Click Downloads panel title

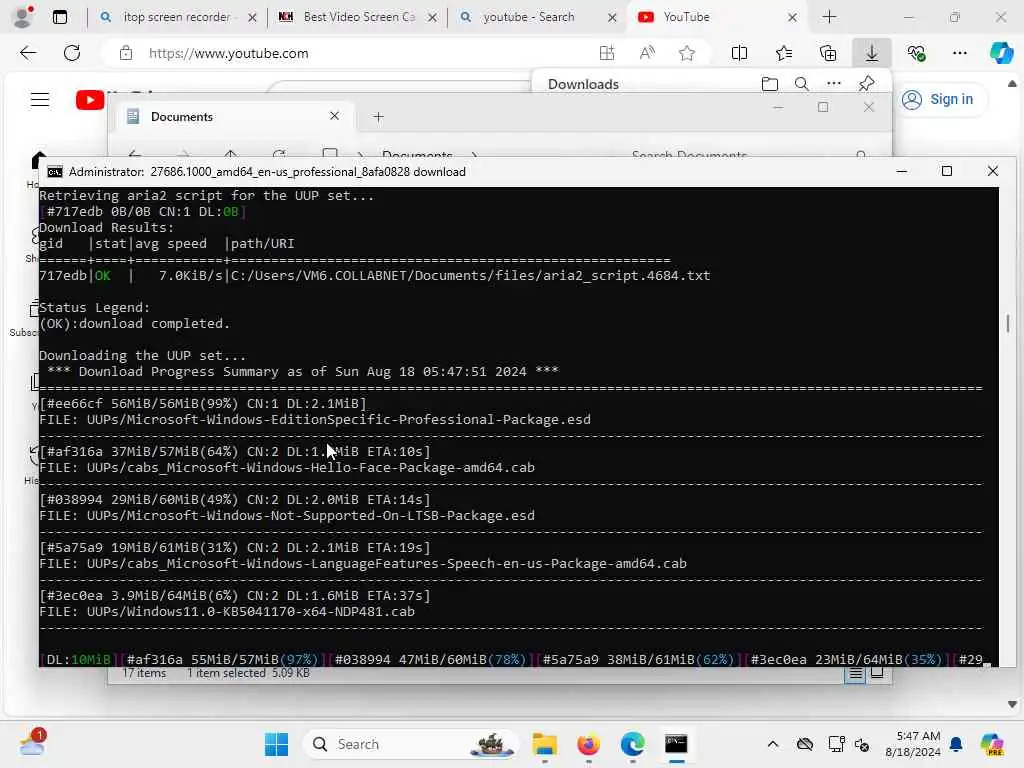583,84
